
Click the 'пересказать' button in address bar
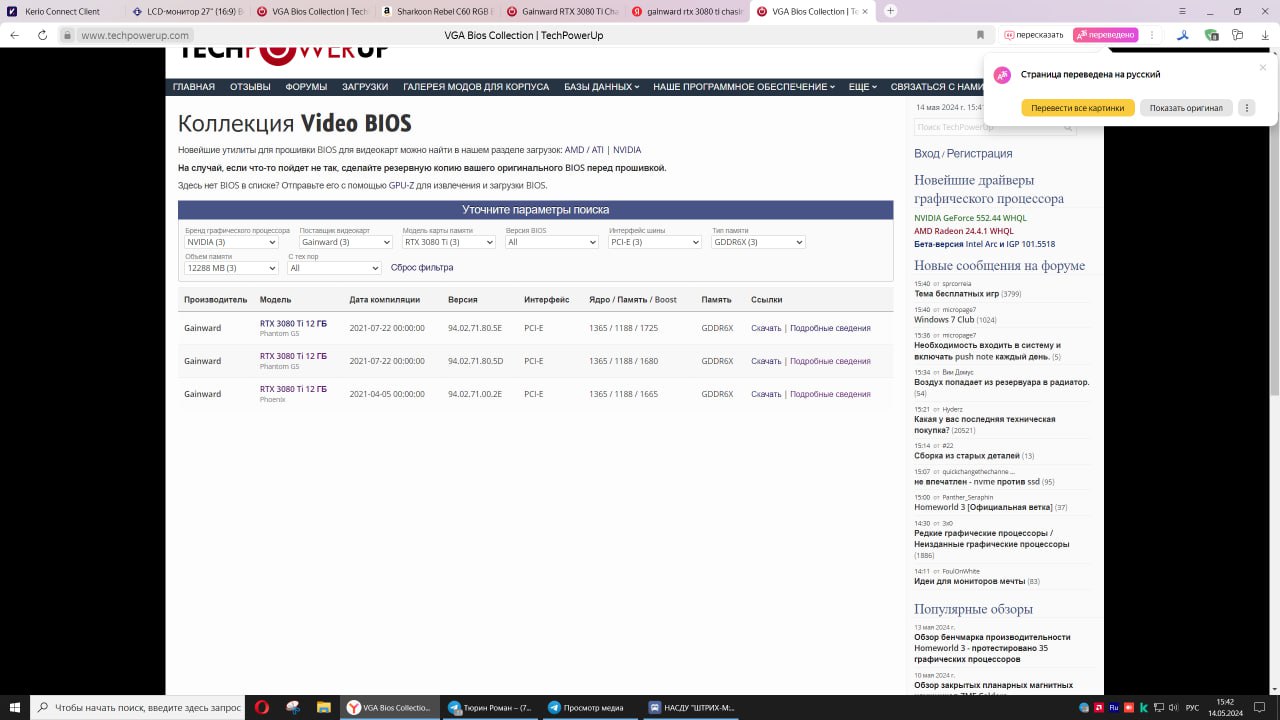(x=1035, y=35)
